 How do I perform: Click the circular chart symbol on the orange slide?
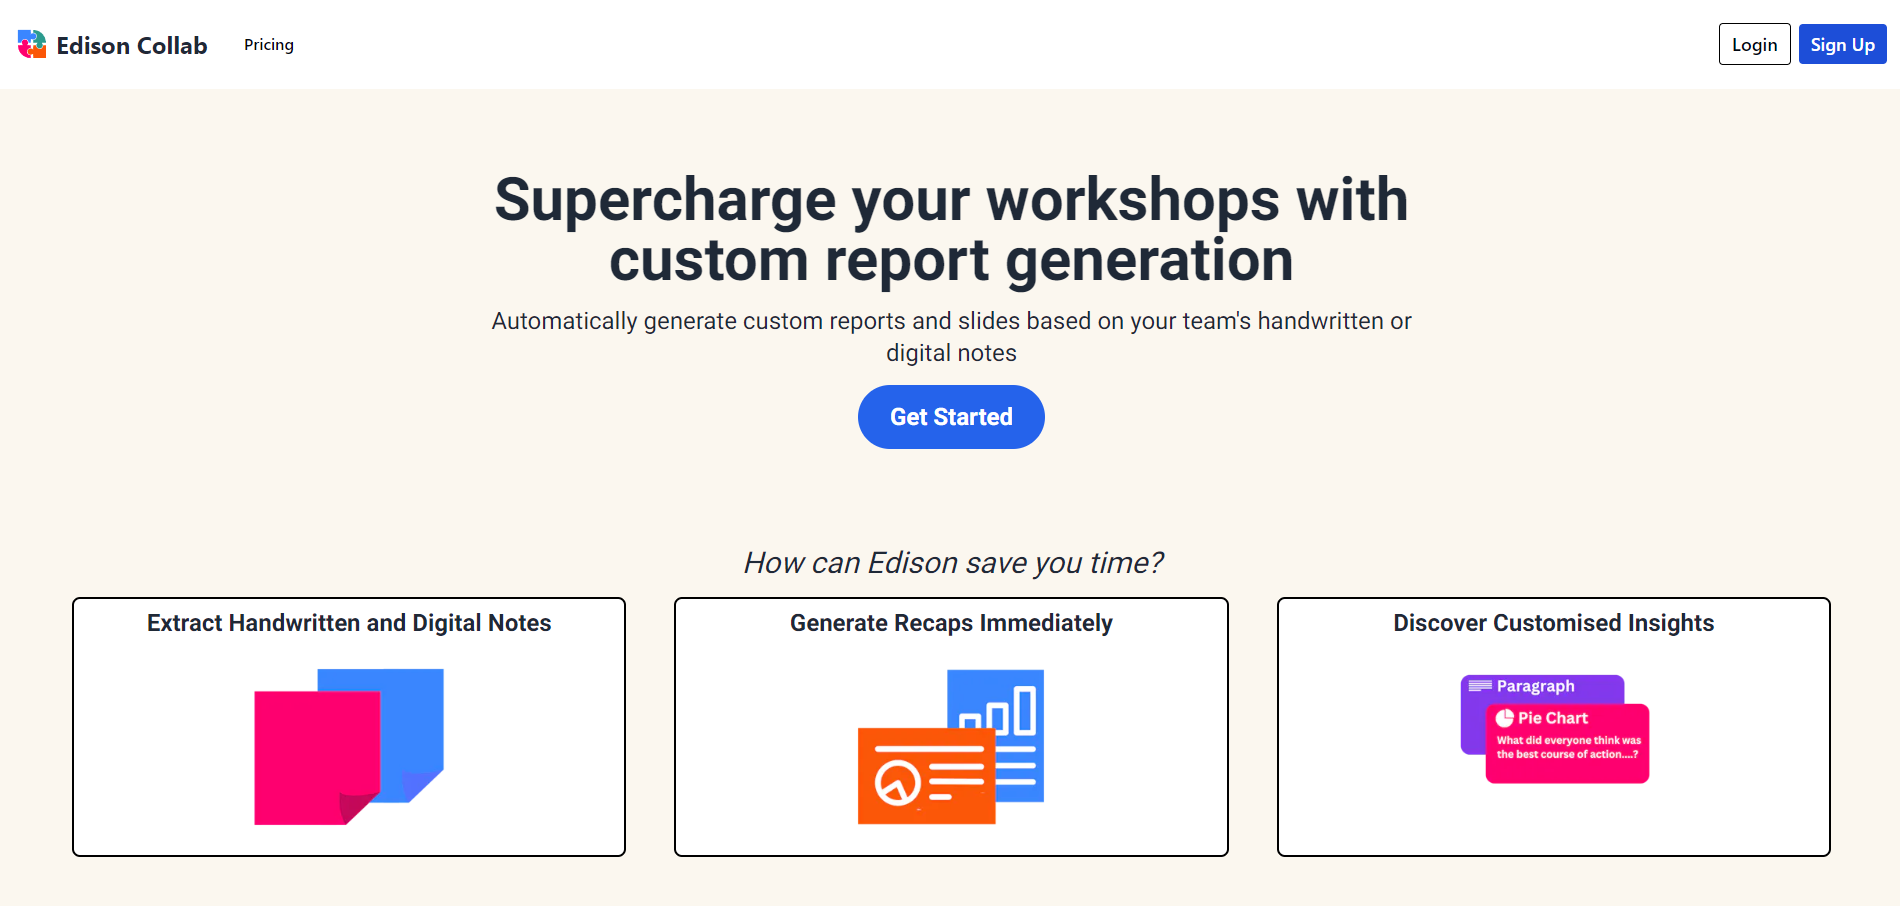coord(897,782)
